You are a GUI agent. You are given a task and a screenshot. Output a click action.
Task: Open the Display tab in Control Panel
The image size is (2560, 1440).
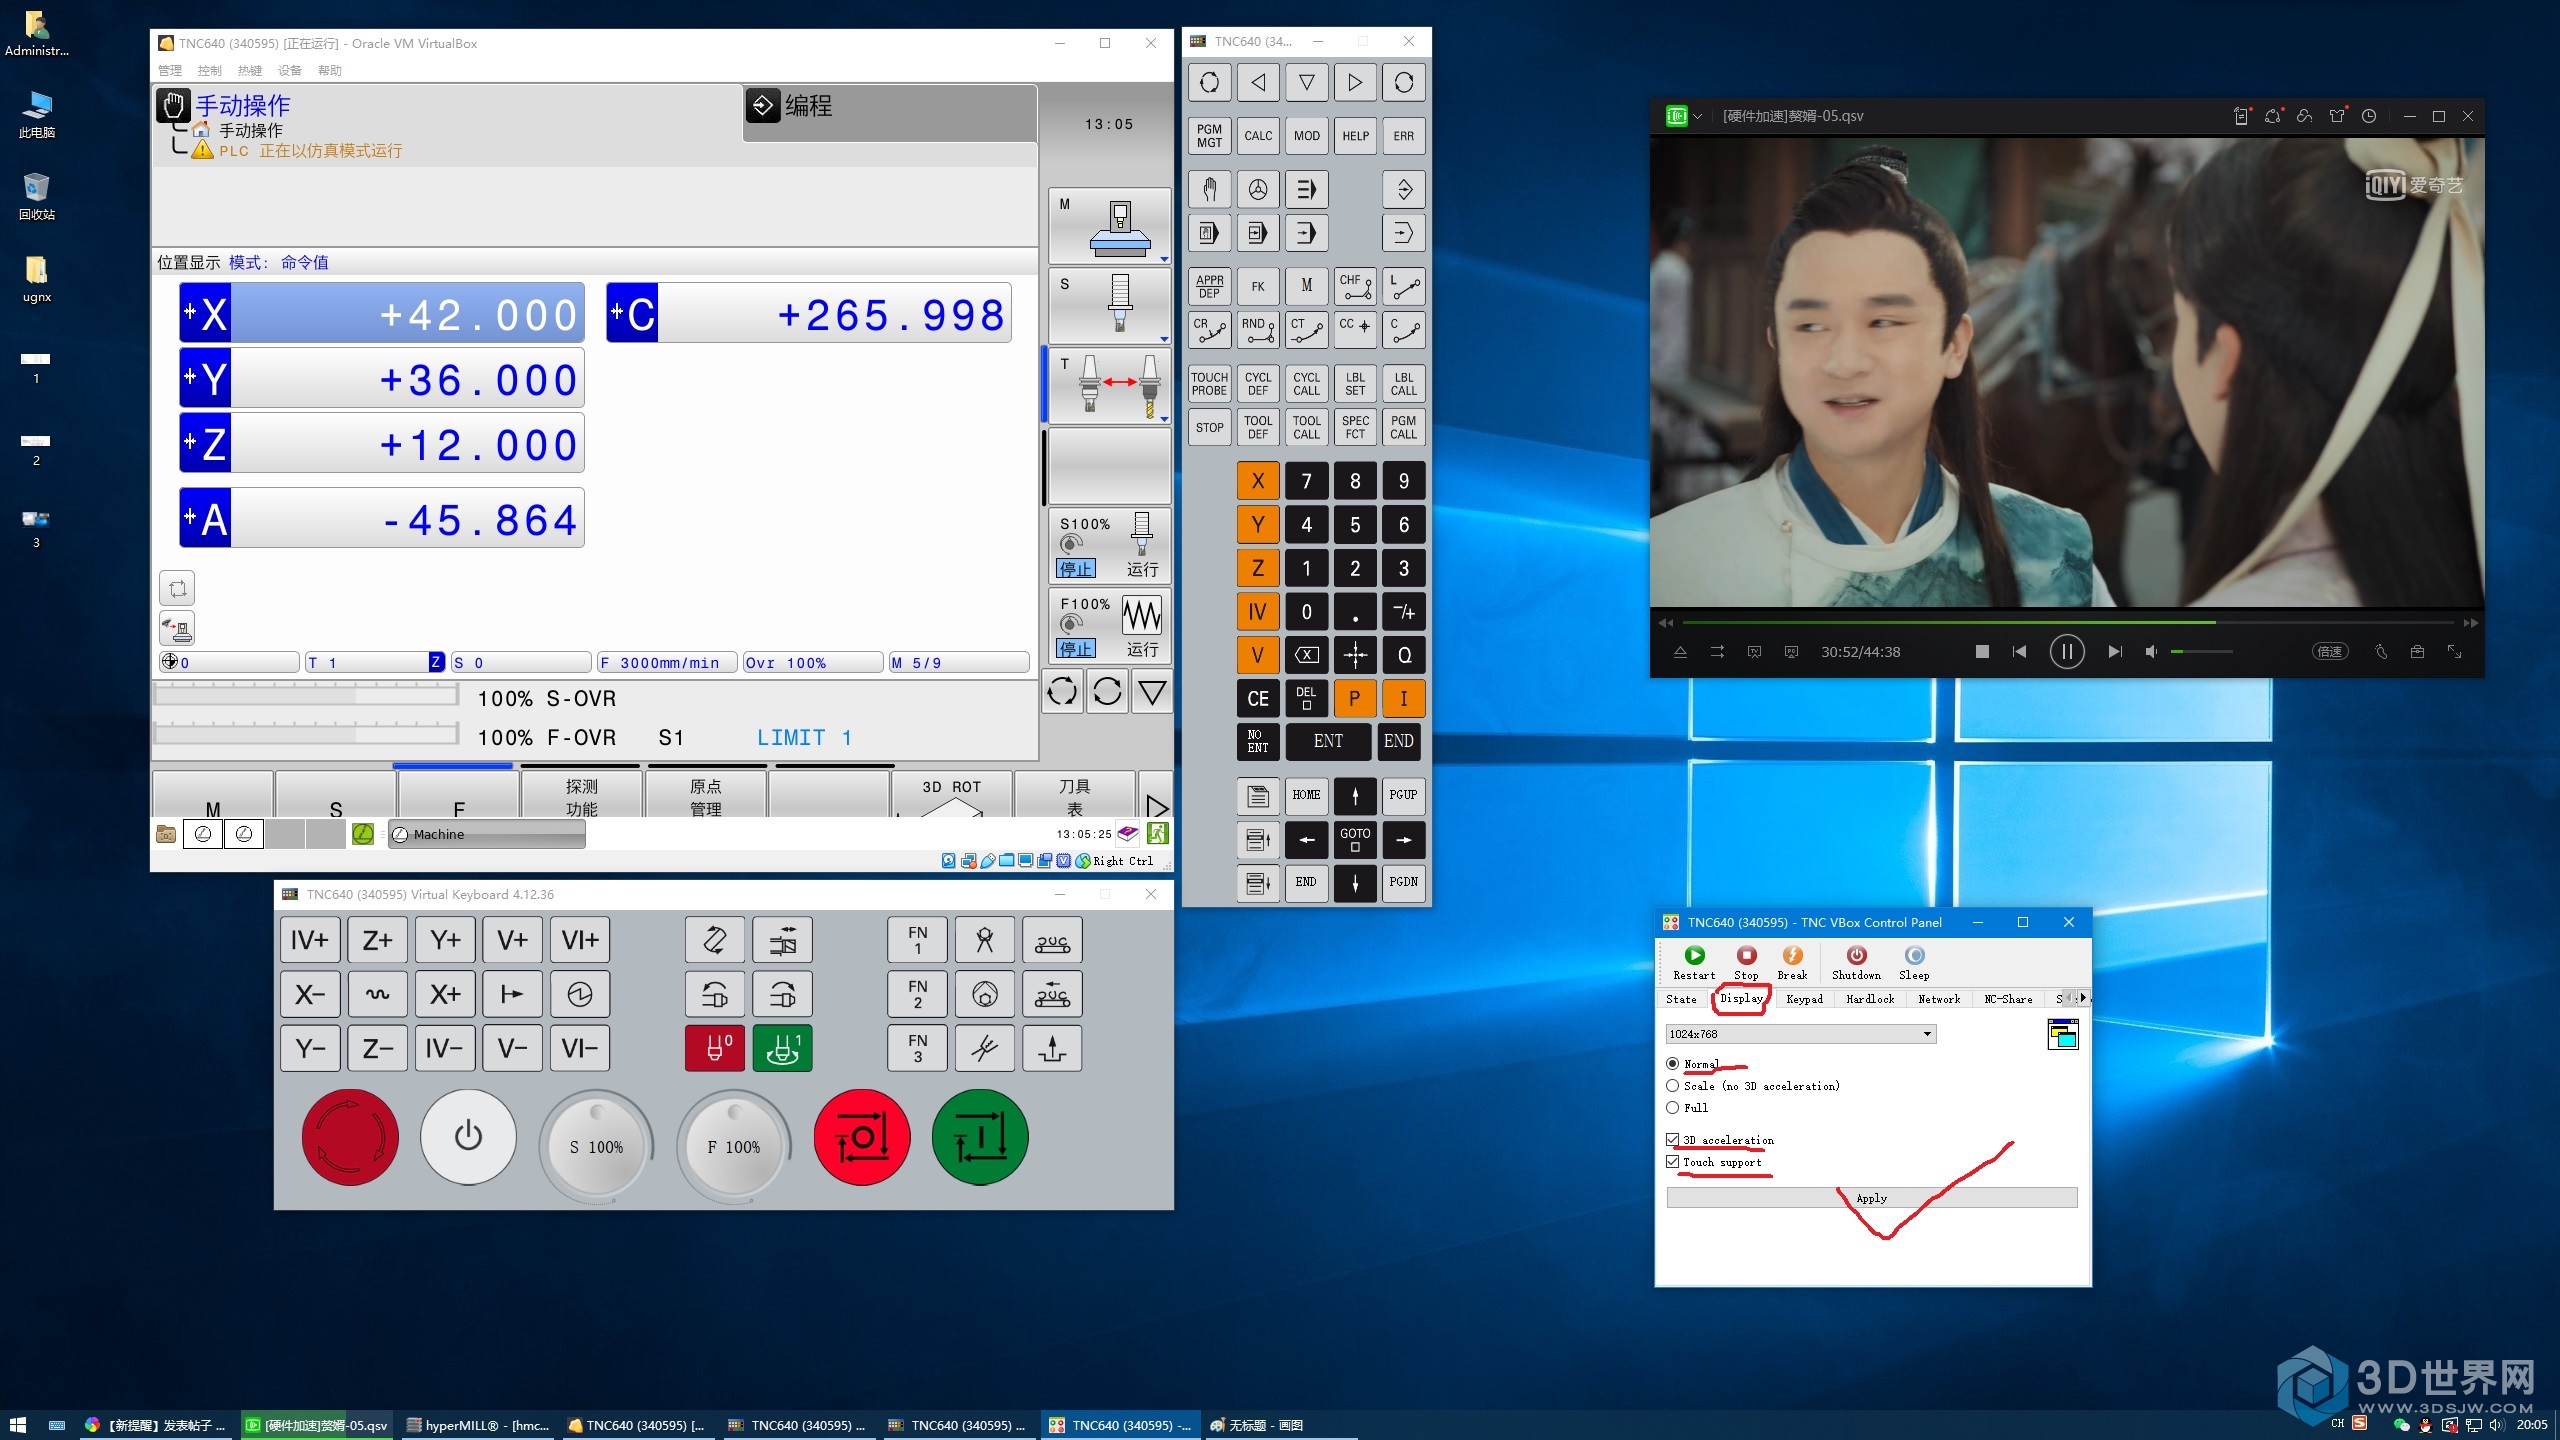point(1741,999)
